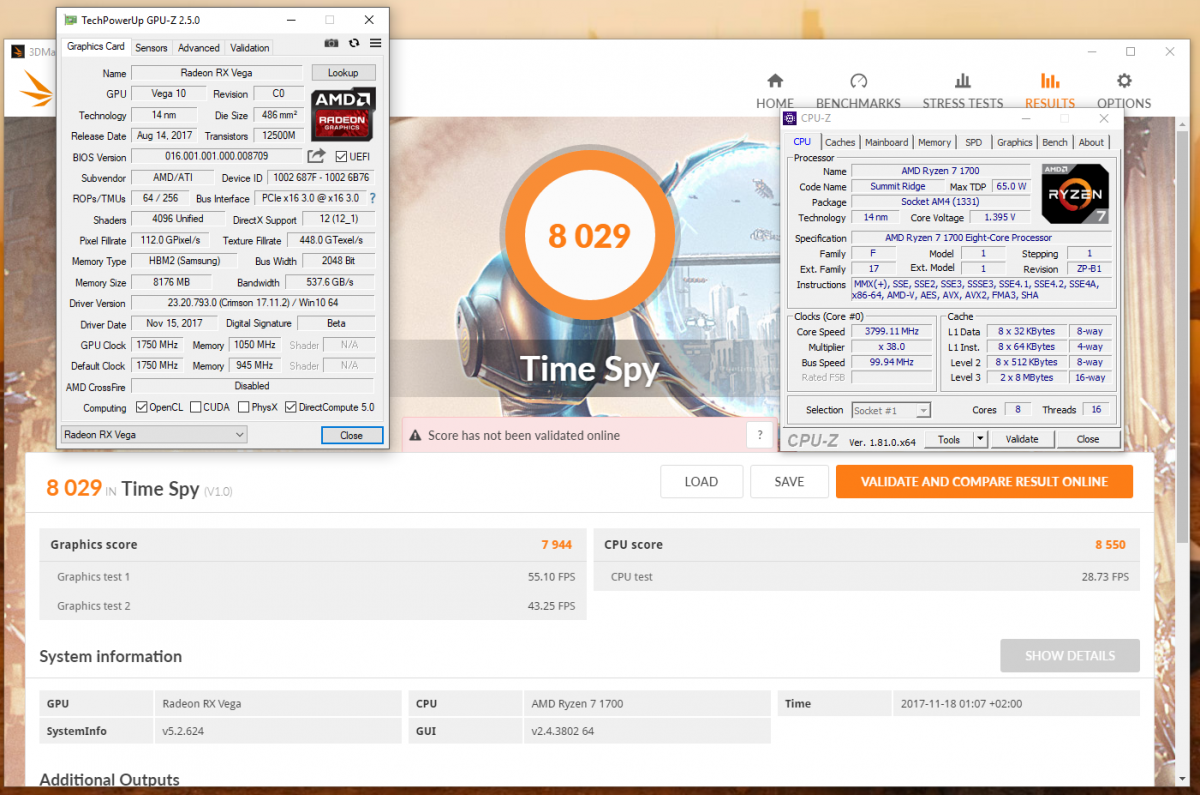The image size is (1200, 795).
Task: Click the AMD Radeon Graphics logo
Action: point(343,114)
